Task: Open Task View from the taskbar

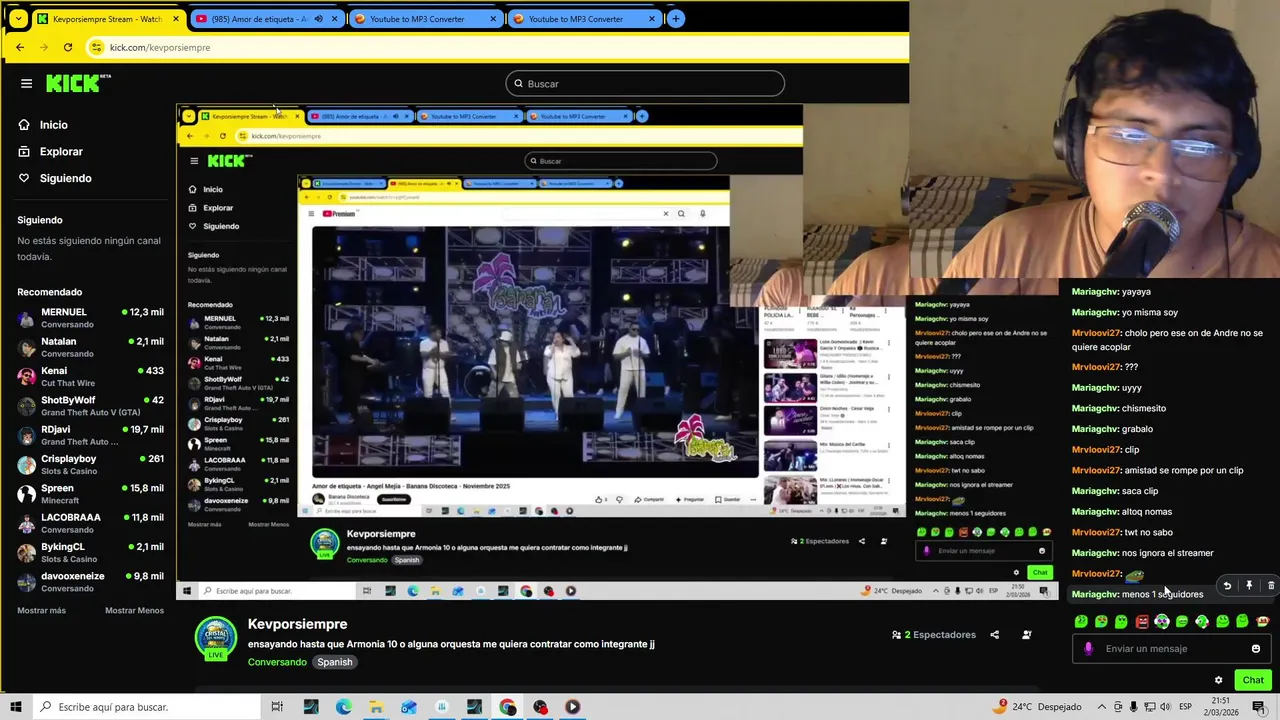Action: pyautogui.click(x=277, y=707)
